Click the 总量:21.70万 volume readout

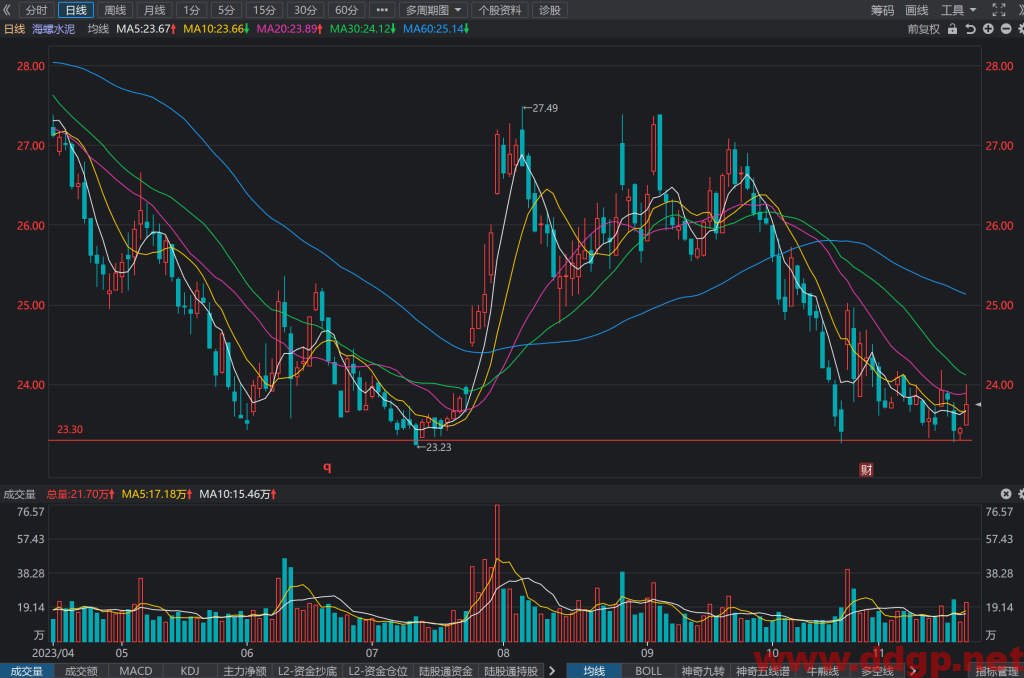(x=80, y=494)
